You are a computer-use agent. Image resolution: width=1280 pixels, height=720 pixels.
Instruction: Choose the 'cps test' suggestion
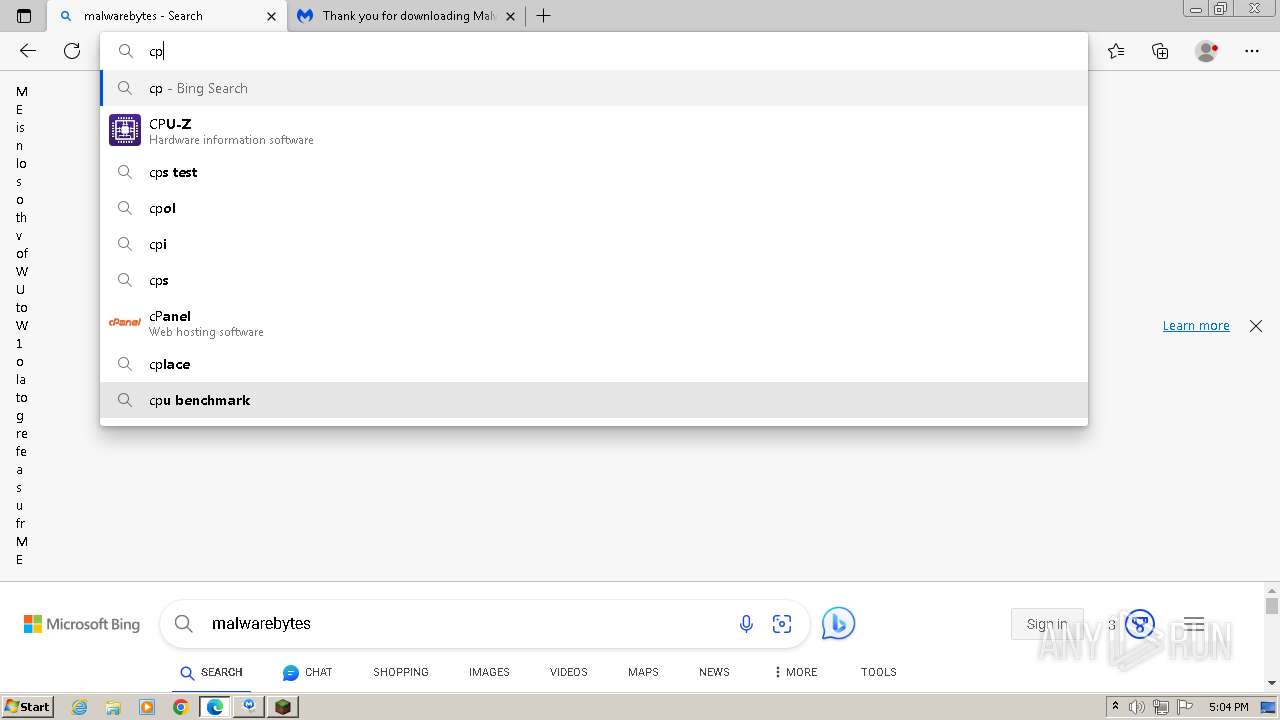pos(594,172)
